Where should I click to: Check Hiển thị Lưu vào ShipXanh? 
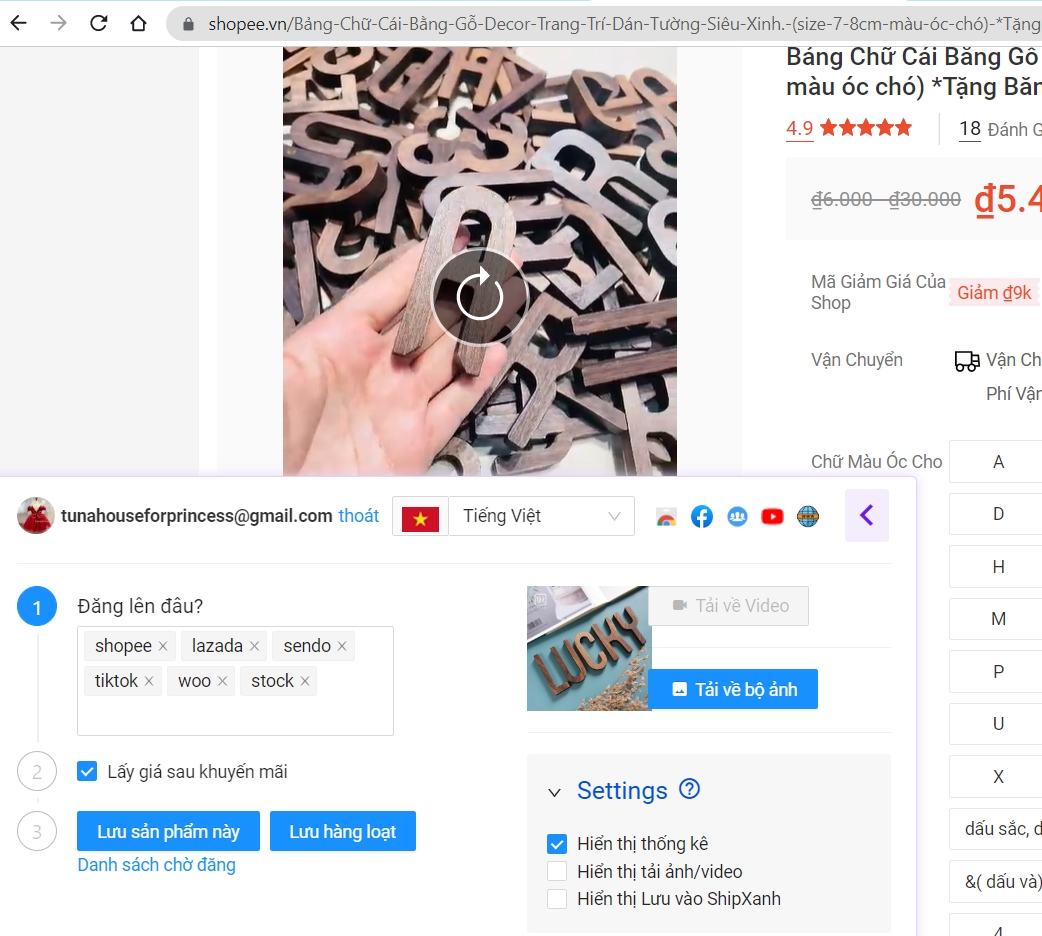557,899
